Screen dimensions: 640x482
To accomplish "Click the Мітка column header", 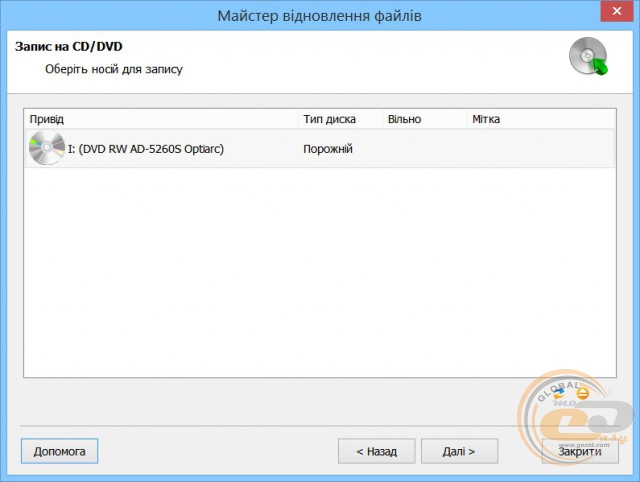I will point(541,119).
